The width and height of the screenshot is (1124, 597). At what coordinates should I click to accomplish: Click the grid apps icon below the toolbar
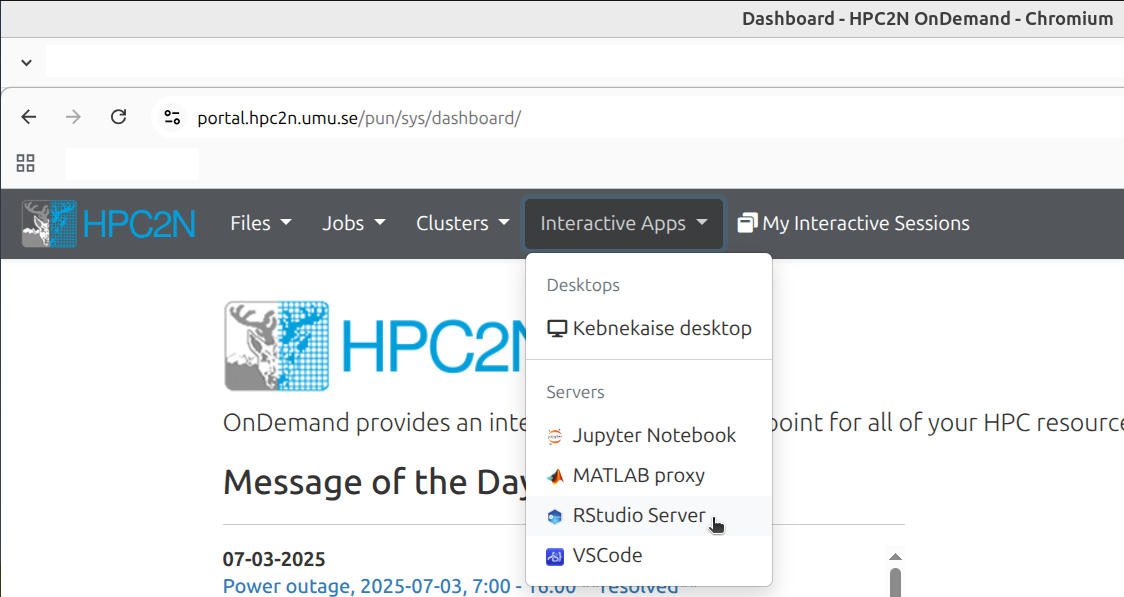(25, 162)
